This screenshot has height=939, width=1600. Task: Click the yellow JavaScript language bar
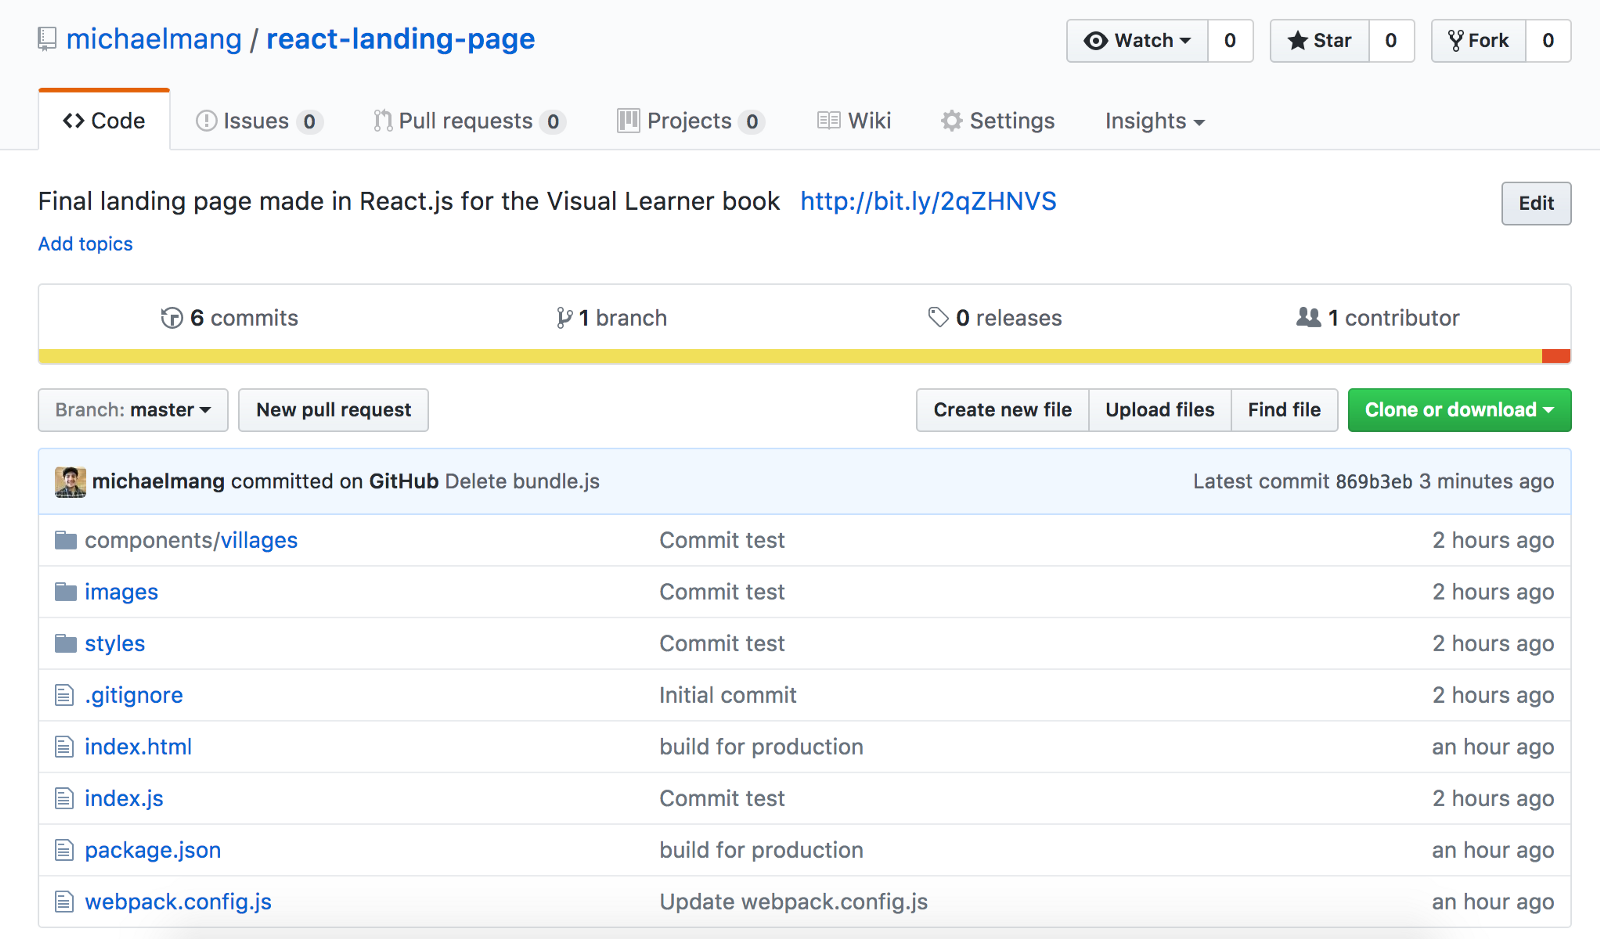790,356
